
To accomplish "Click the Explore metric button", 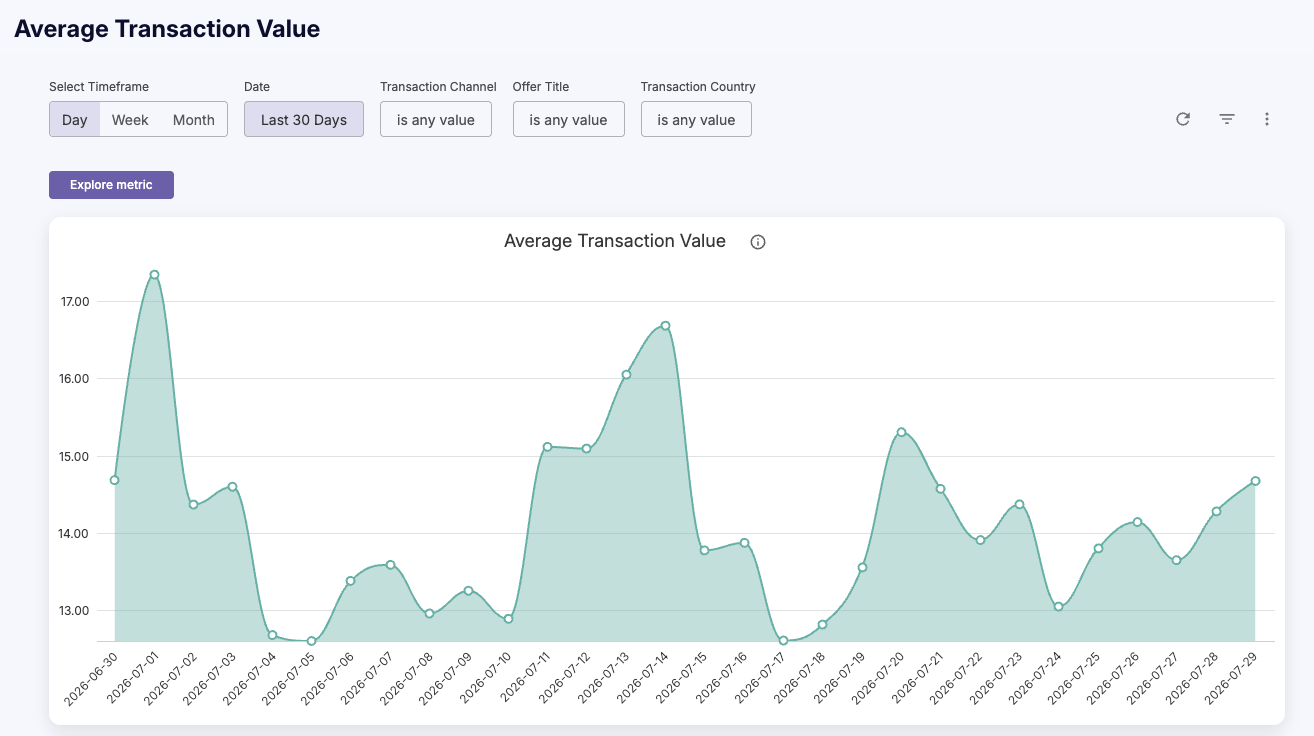I will 111,185.
